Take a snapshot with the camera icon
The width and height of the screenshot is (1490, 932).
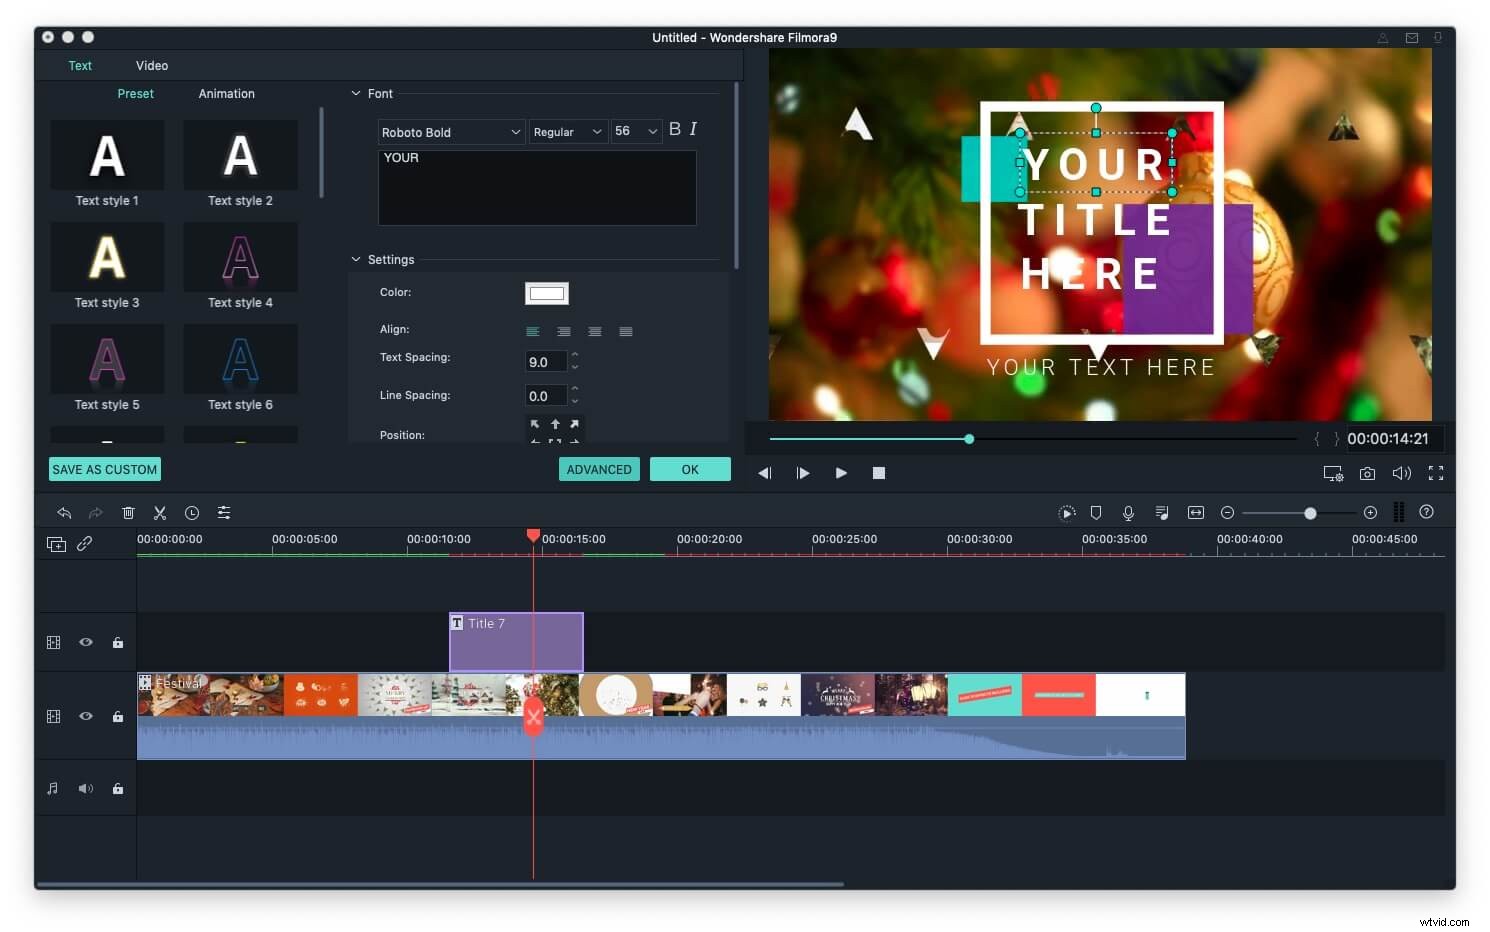(1368, 473)
